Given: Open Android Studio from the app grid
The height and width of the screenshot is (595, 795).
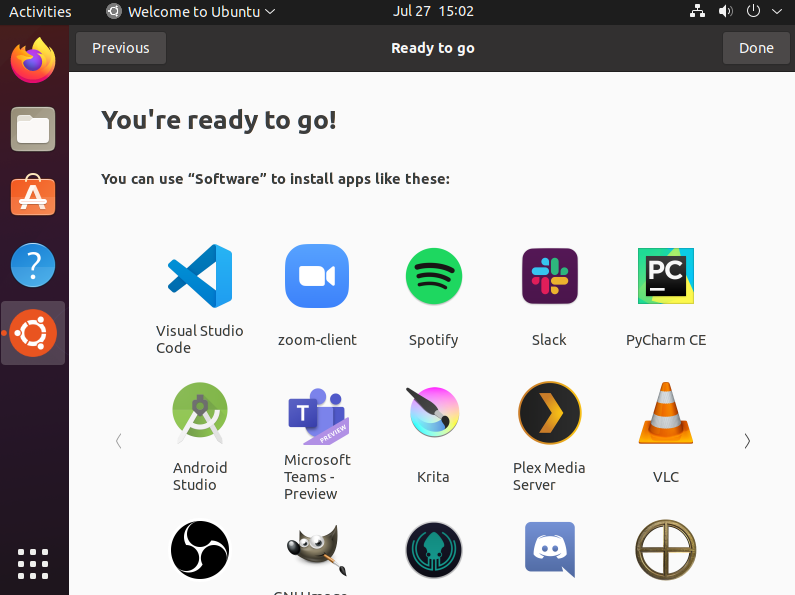Looking at the screenshot, I should (x=200, y=413).
